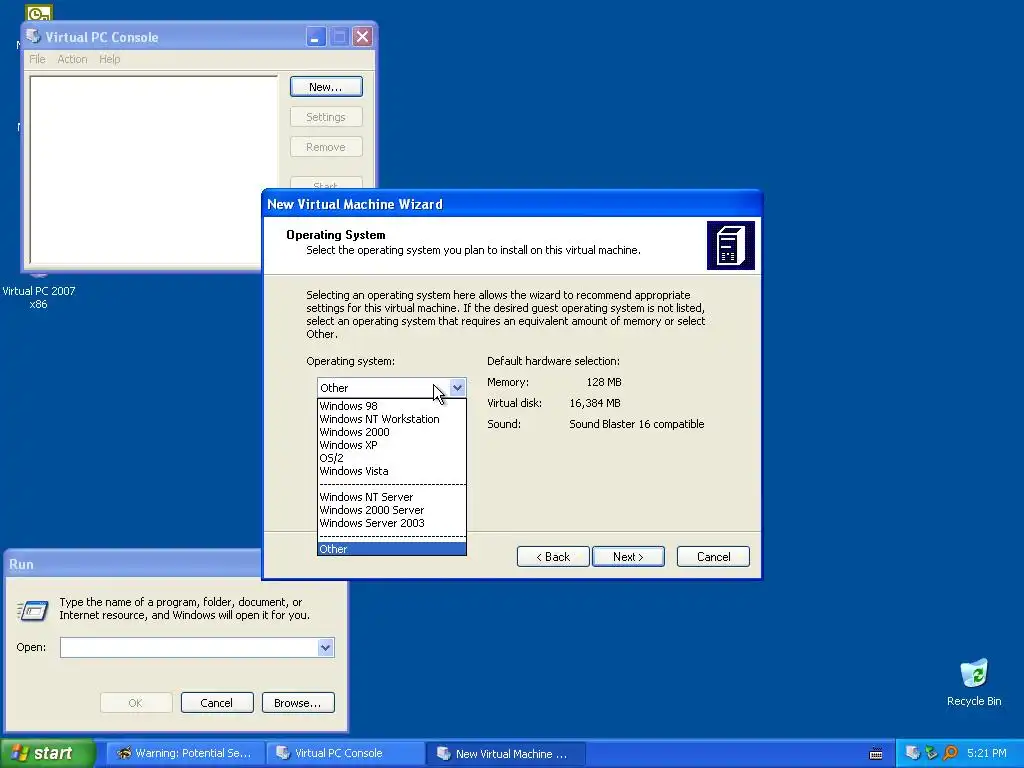Choose Windows NT Workstation in the dropdown list
This screenshot has height=768, width=1024.
click(x=392, y=419)
